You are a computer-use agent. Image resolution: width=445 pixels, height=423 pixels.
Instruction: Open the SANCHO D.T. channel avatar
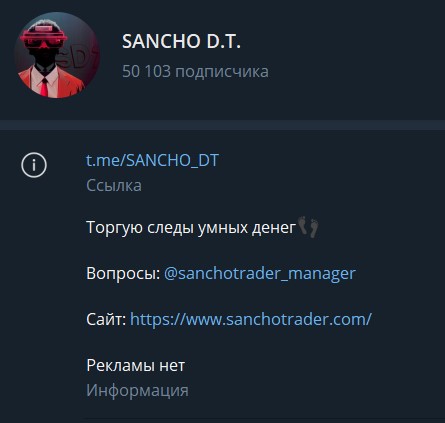[57, 55]
